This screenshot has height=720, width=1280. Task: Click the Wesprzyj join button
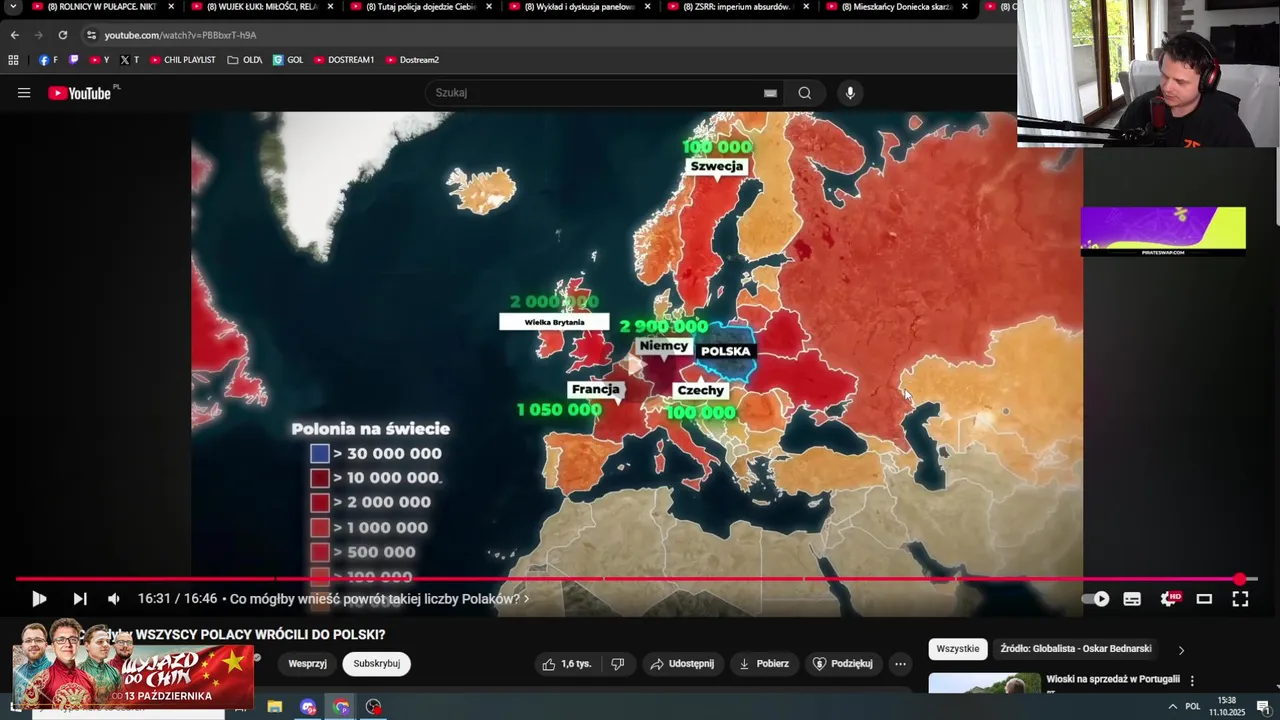(x=308, y=664)
